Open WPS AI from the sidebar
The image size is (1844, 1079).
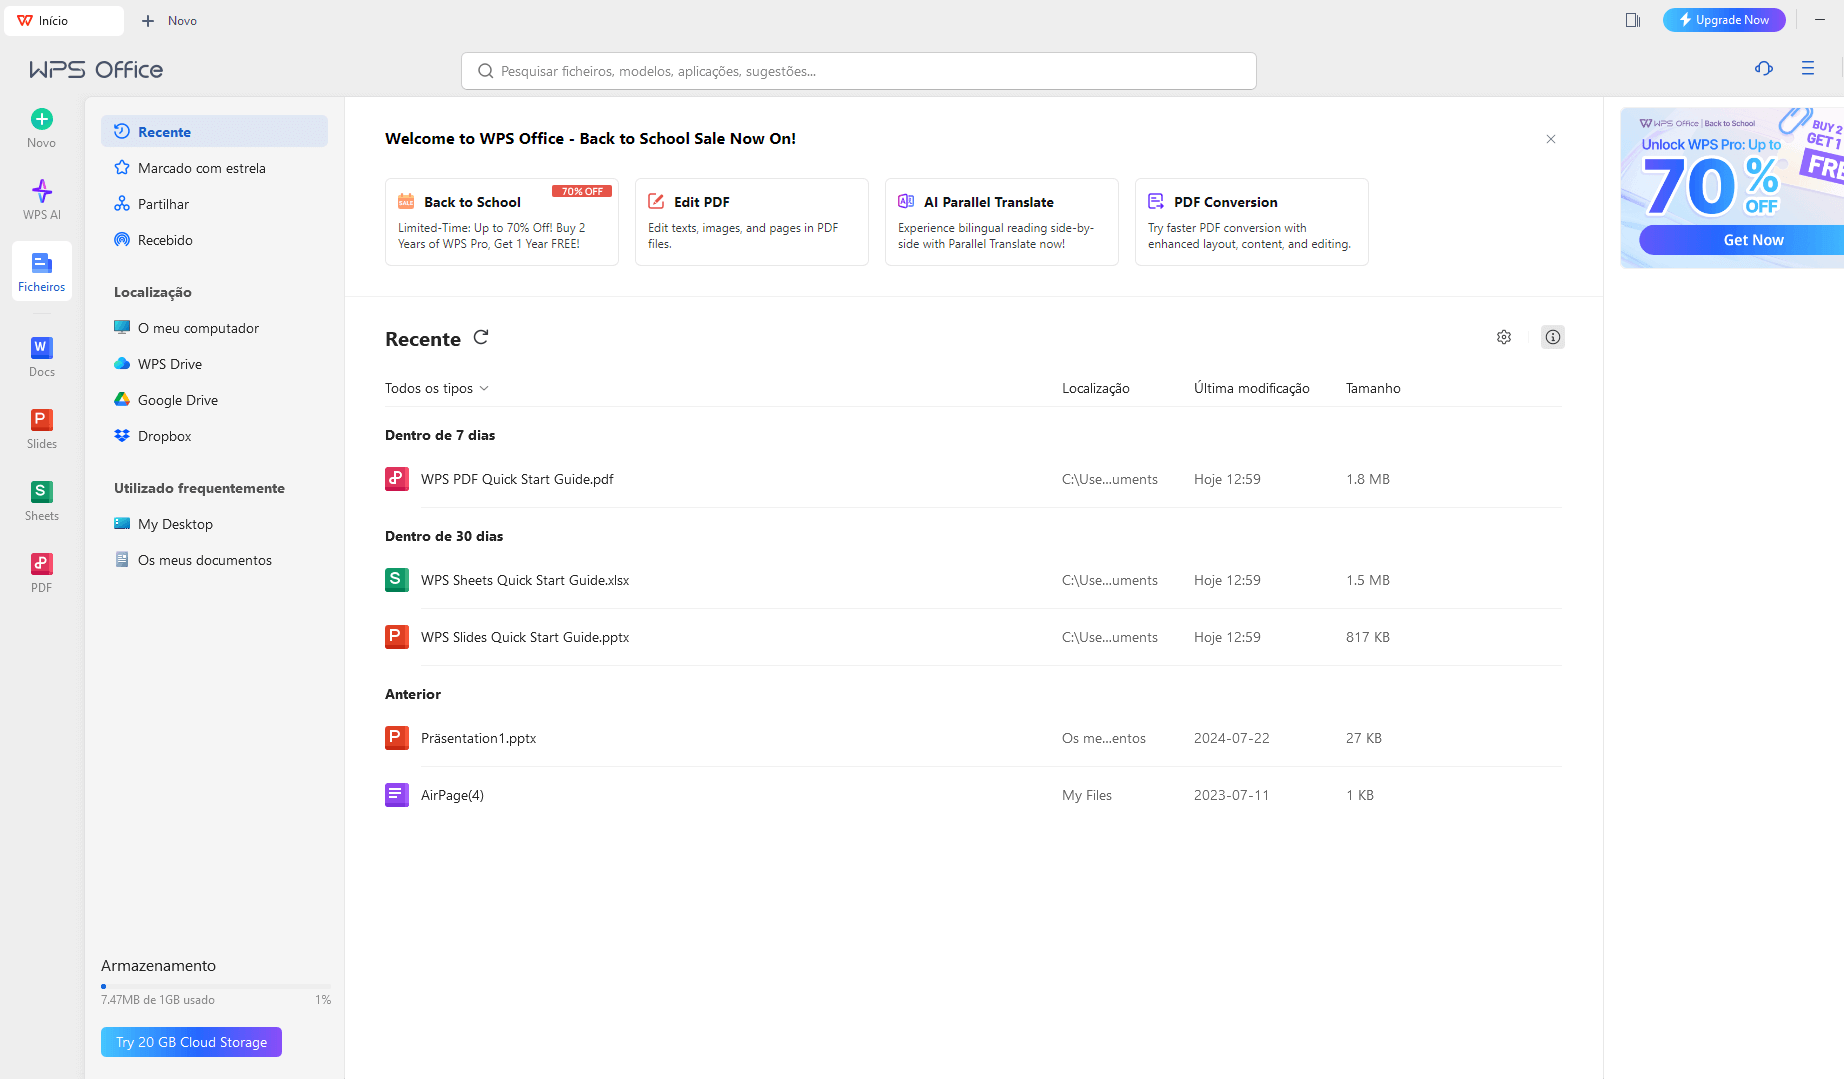coord(42,199)
